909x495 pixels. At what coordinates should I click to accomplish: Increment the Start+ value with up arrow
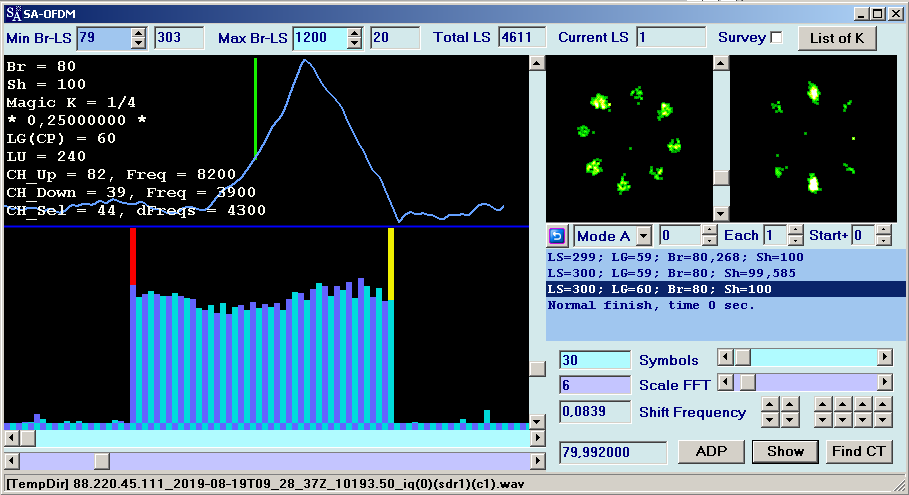(883, 231)
